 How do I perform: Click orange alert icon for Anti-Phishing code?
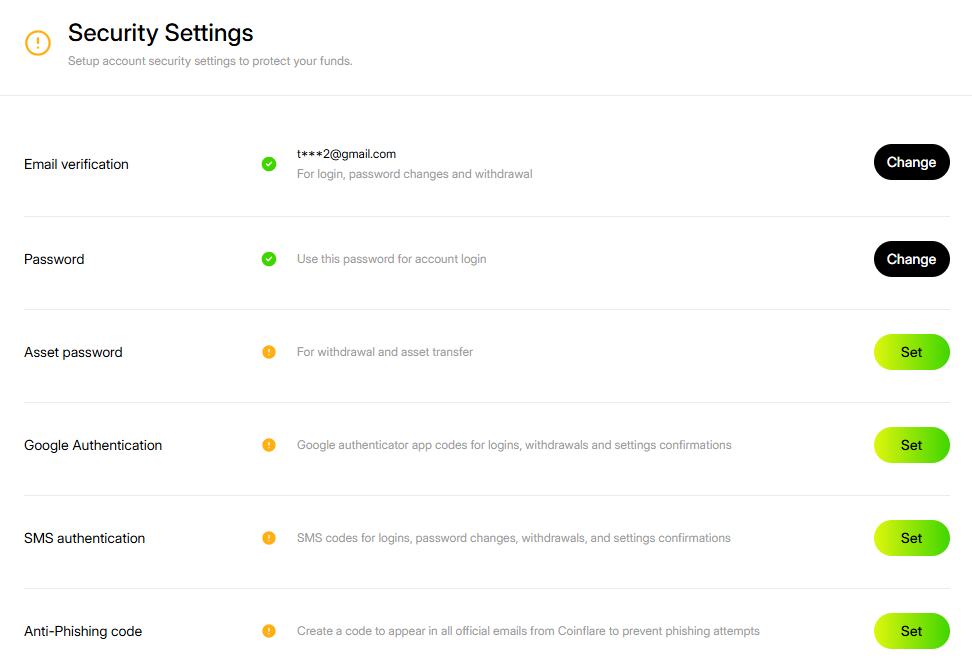[268, 631]
